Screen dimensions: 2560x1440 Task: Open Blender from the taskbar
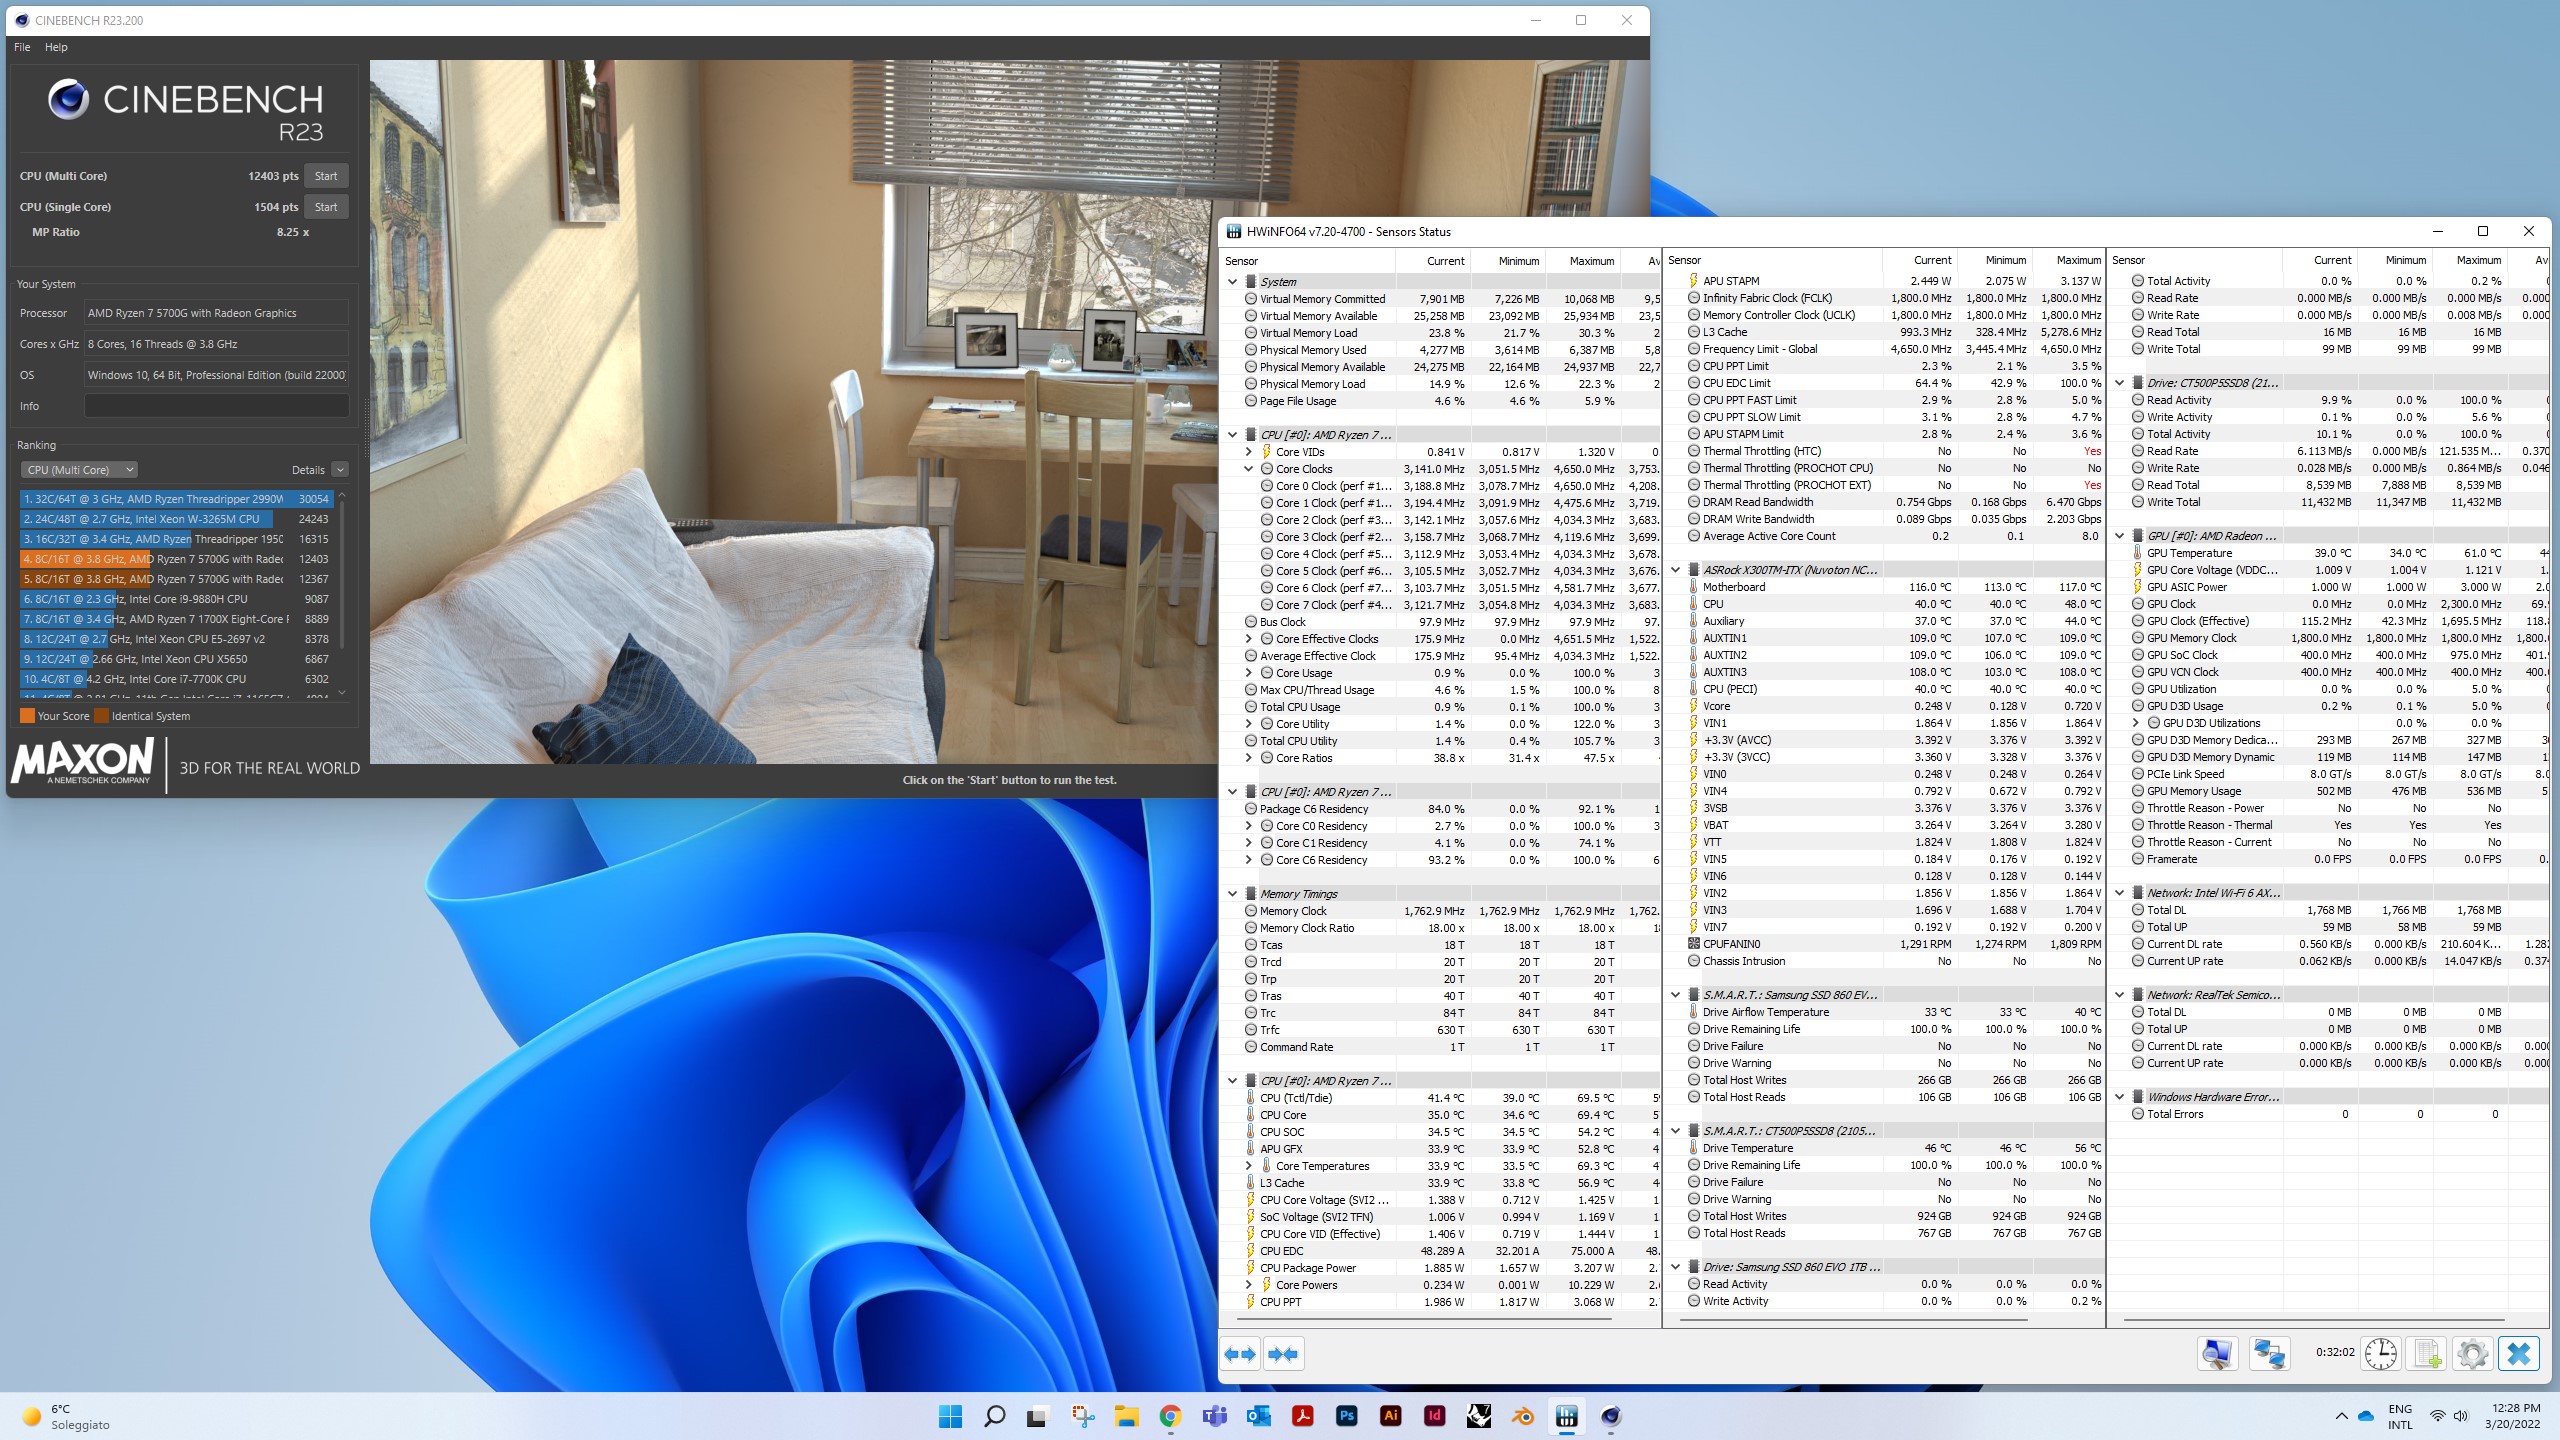point(1522,1416)
